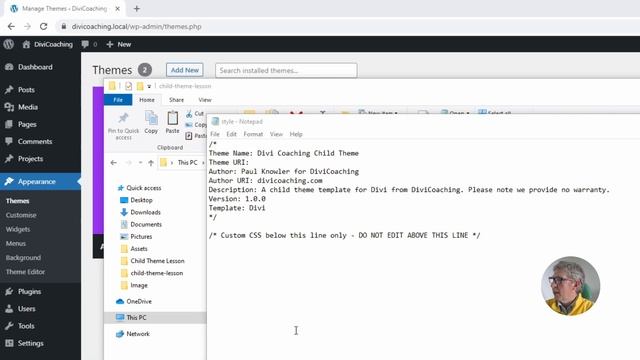This screenshot has width=640, height=360.
Task: Click This PC in Explorer address path
Action: [x=187, y=162]
